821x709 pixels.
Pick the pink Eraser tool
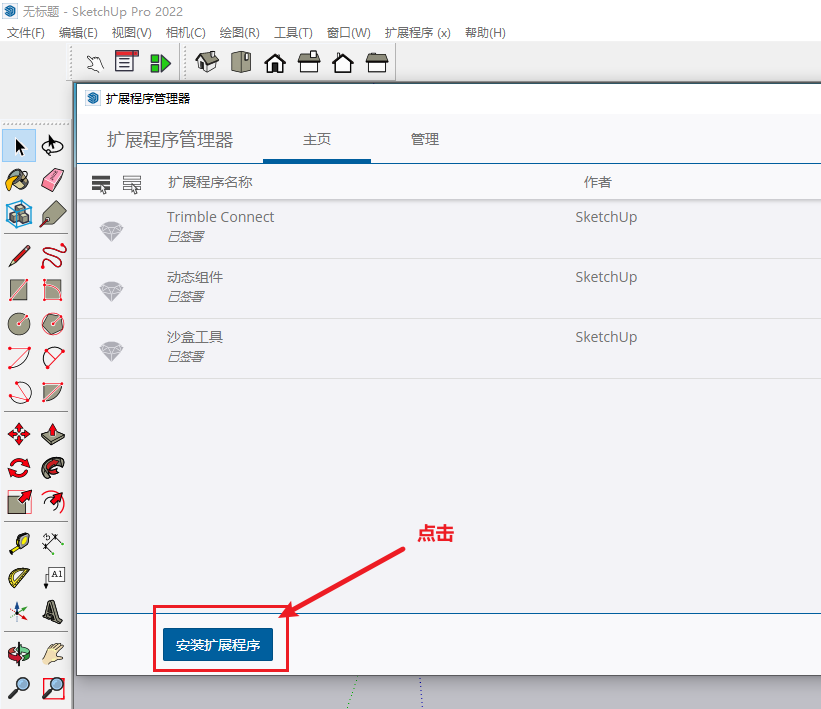[x=53, y=180]
